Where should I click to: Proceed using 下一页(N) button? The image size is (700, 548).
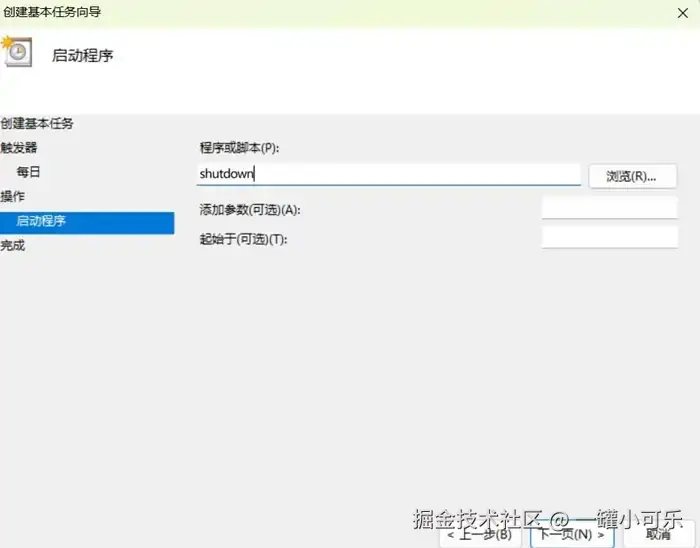(x=572, y=535)
